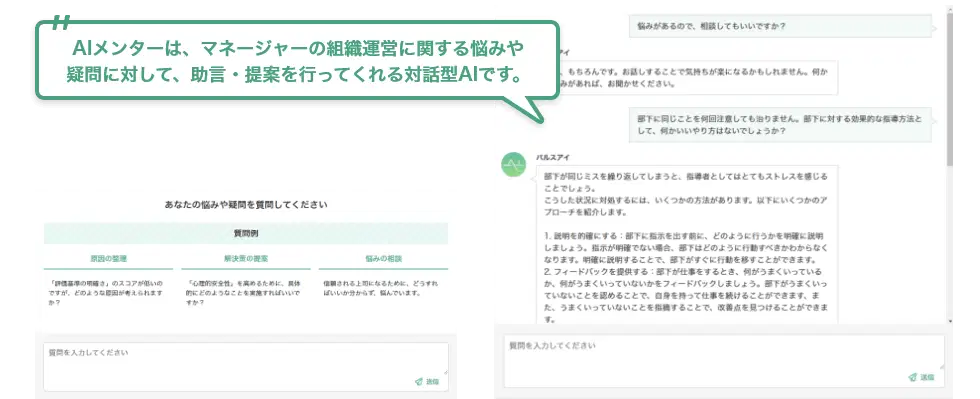Image resolution: width=980 pixels, height=399 pixels.
Task: Click the 質問例 header bar
Action: [x=246, y=233]
